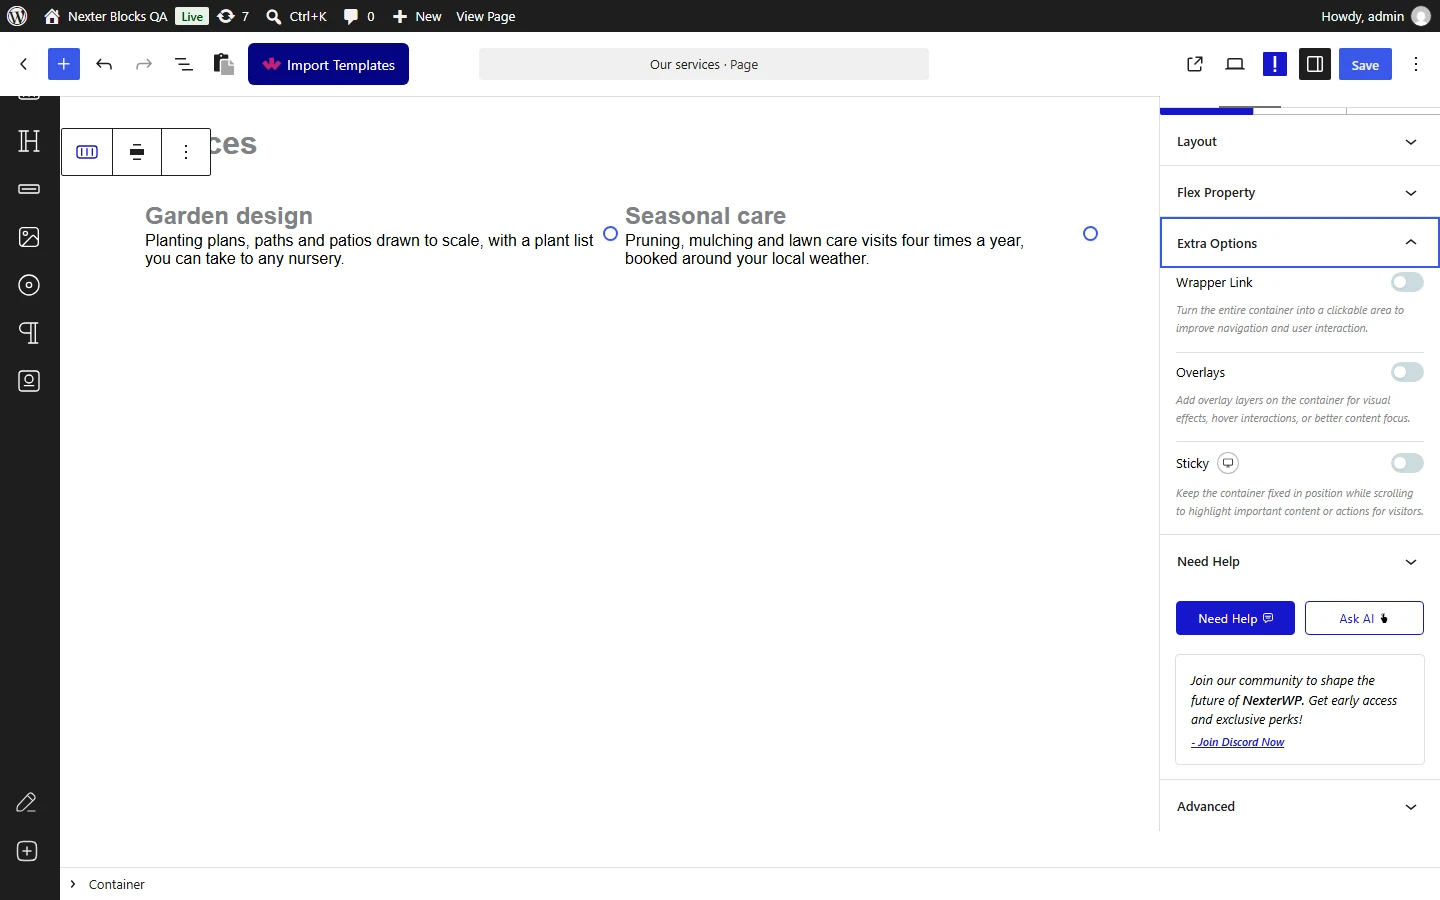Click the blue Need Help button
Viewport: 1440px width, 900px height.
point(1235,618)
